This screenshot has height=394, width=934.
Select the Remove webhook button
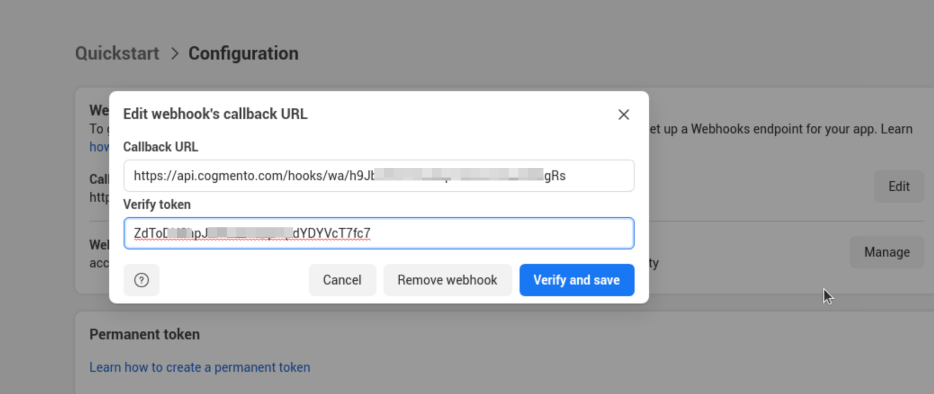point(447,280)
